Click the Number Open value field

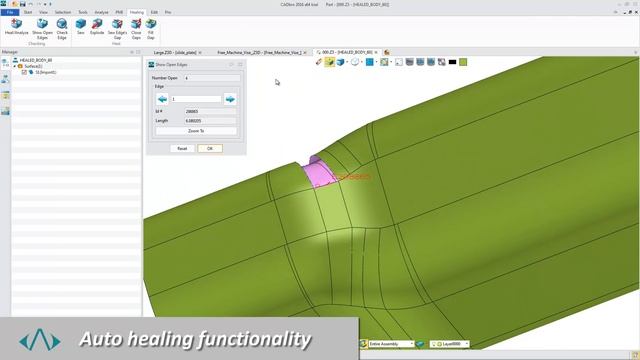pos(212,78)
